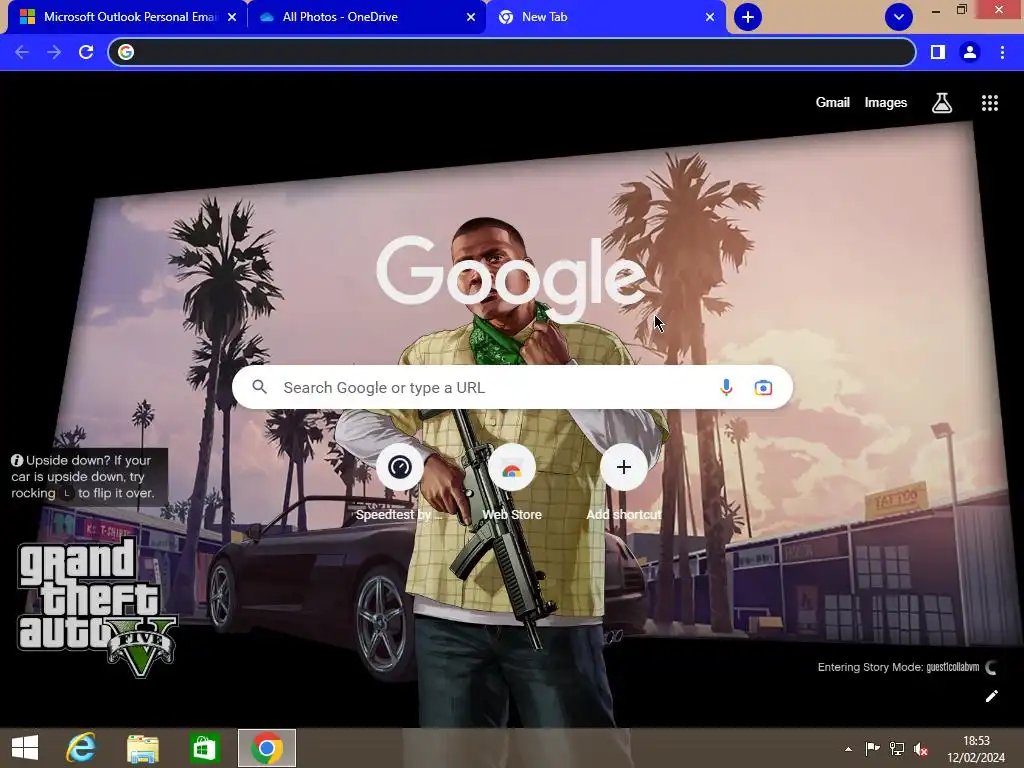Open Action Center flag icon
The image size is (1024, 768).
(872, 749)
